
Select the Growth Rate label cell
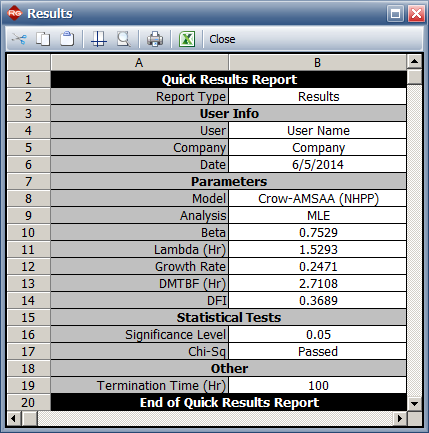click(139, 266)
